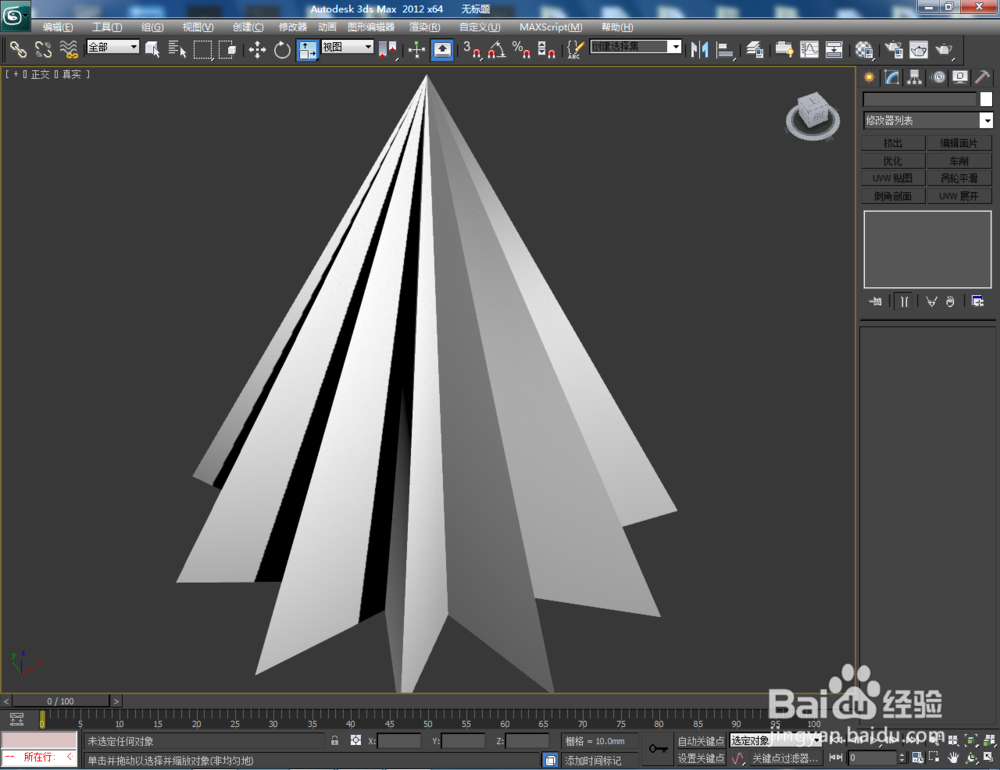The image size is (1000, 770).
Task: Toggle Spinner Snap
Action: 547,50
